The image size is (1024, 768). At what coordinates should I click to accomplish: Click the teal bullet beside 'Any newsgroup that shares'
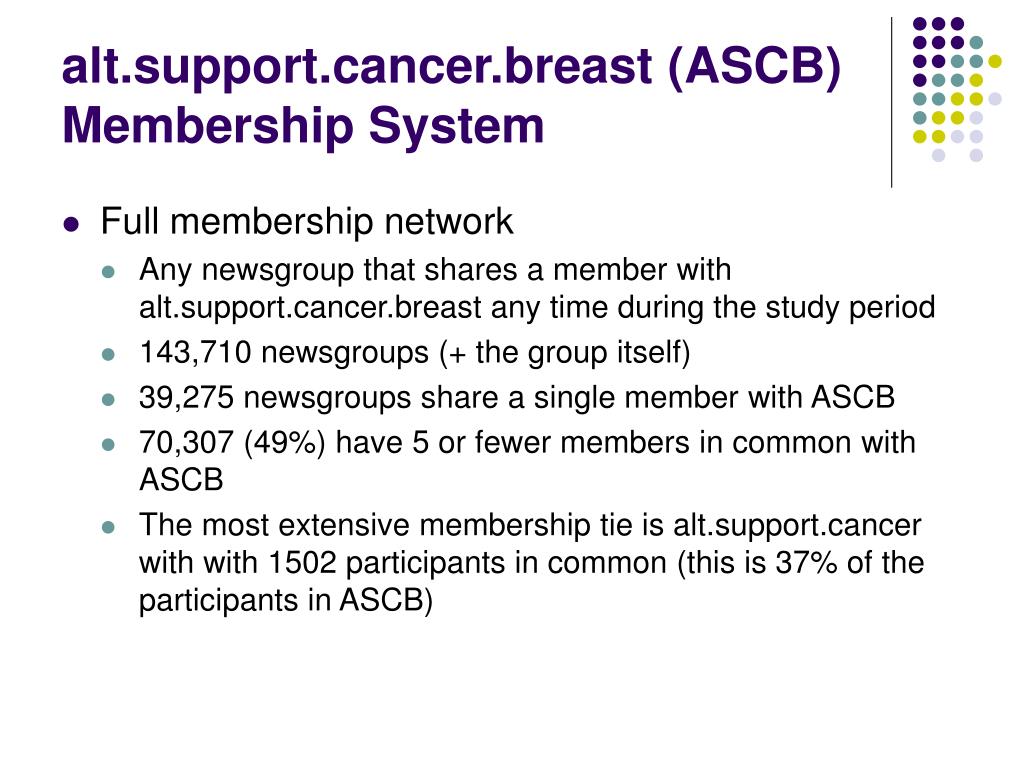click(x=108, y=272)
